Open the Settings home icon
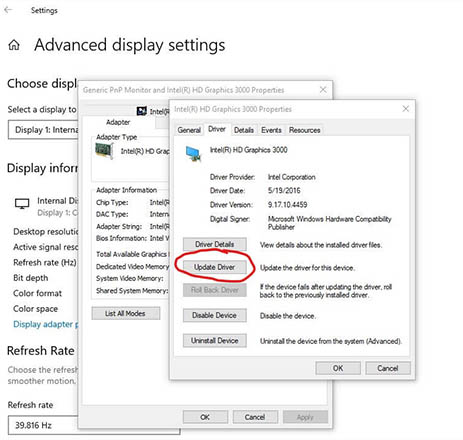 [14, 45]
